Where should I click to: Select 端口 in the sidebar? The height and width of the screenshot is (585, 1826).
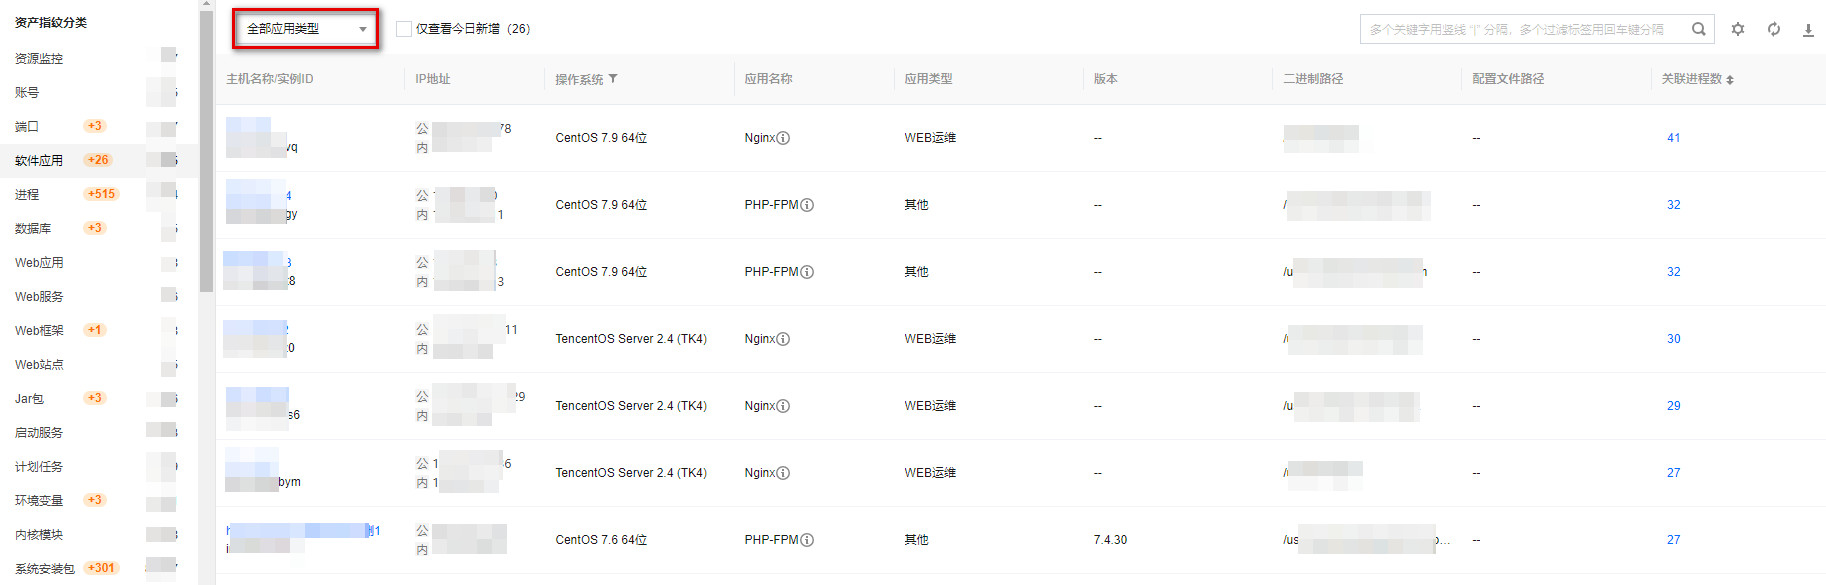27,126
